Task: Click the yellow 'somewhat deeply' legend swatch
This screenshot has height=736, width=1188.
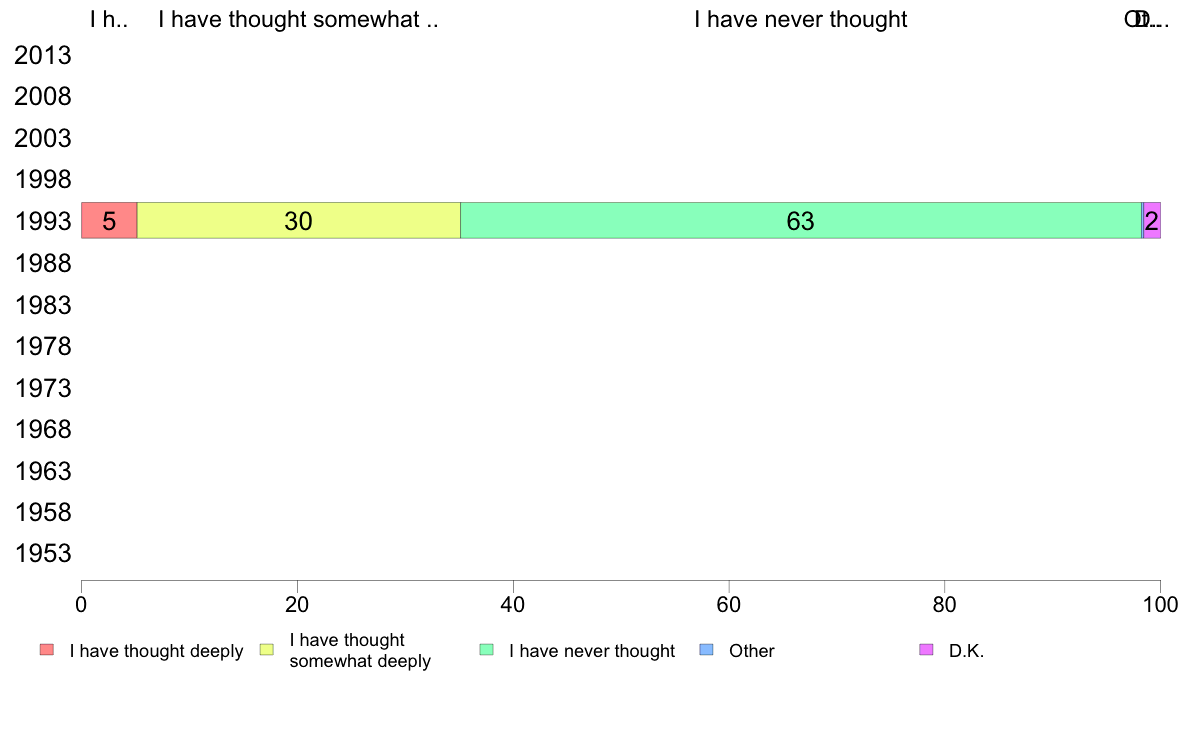Action: click(267, 650)
